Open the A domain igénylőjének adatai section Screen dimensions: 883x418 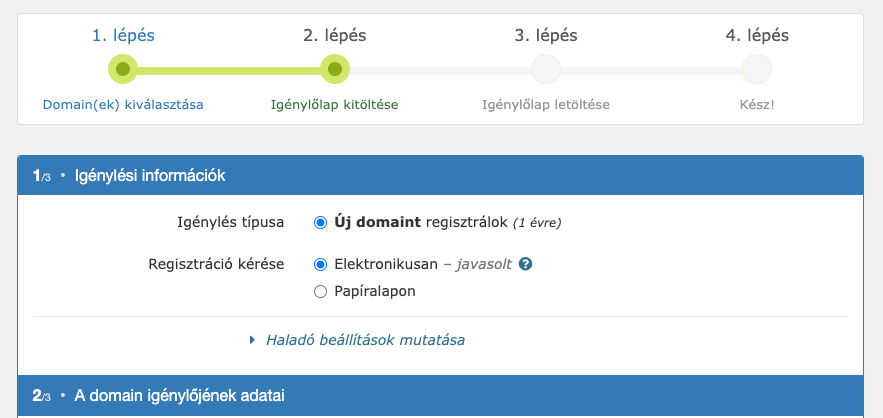click(440, 396)
